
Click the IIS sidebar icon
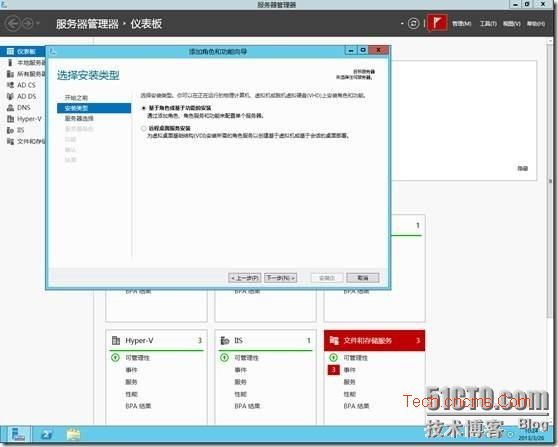(10, 130)
